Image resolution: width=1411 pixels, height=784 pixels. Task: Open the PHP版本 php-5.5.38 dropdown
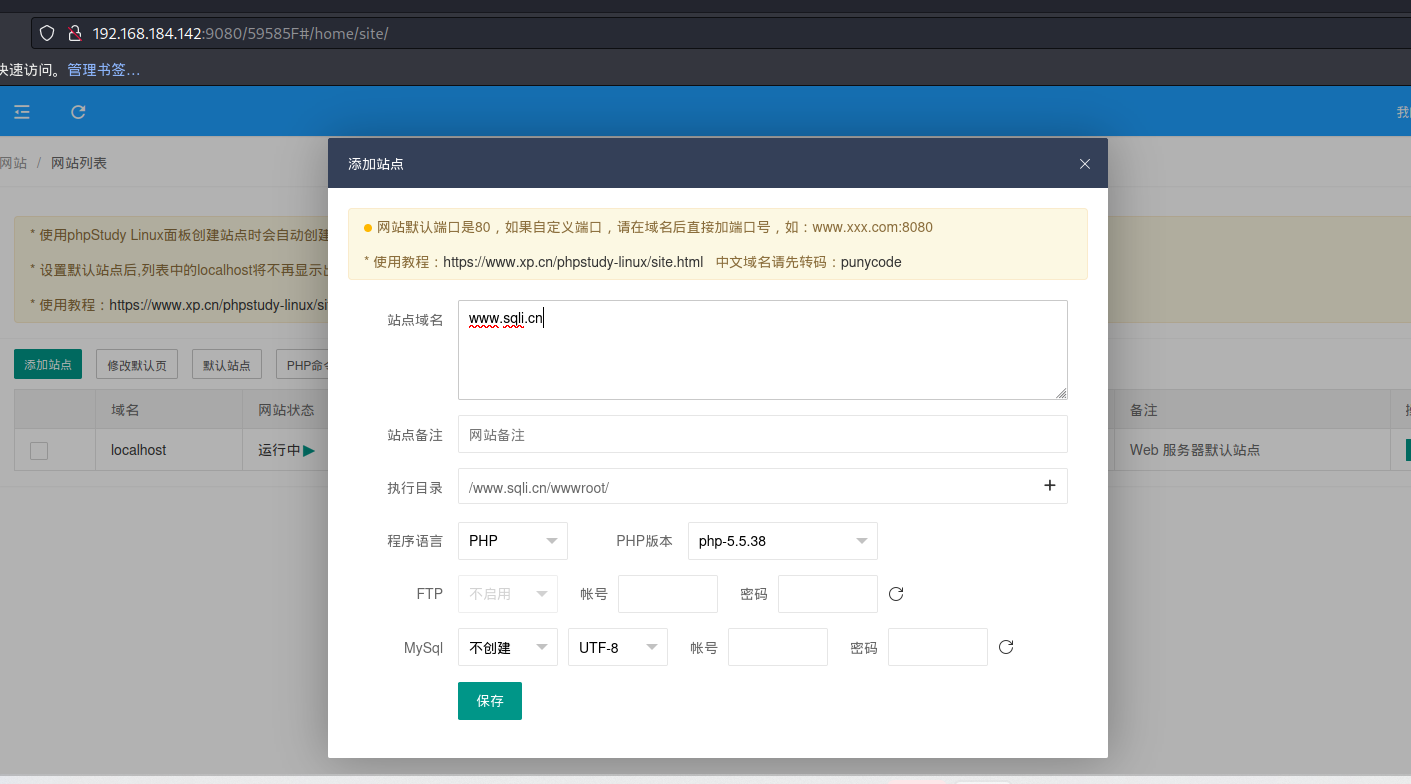point(783,541)
